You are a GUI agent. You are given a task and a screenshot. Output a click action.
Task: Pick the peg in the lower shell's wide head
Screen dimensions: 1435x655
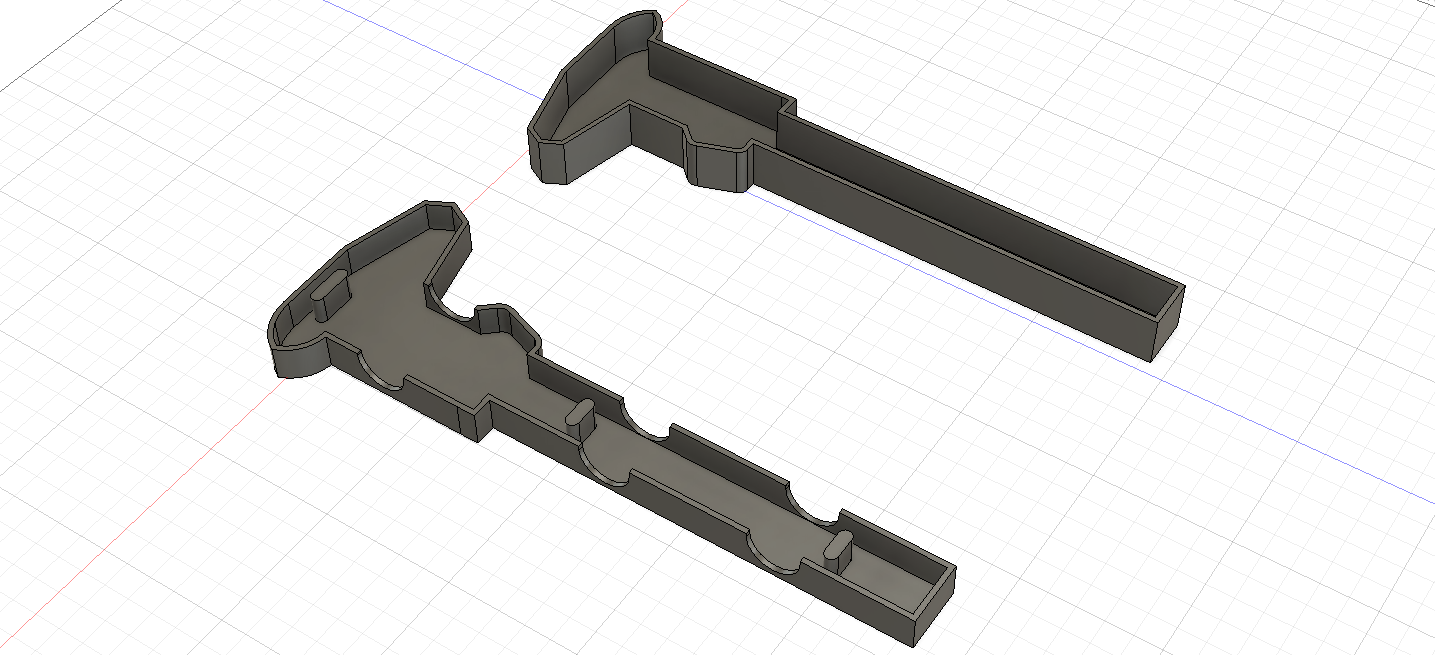[332, 295]
